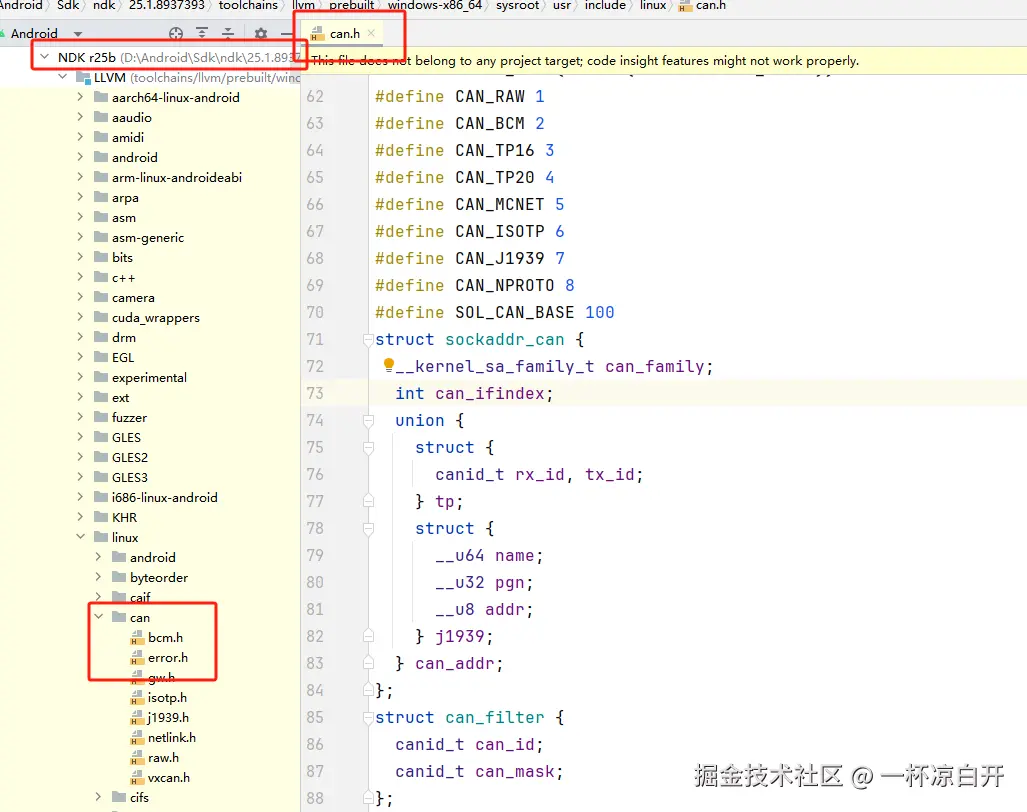Switch to the can.h editor tab

click(345, 33)
